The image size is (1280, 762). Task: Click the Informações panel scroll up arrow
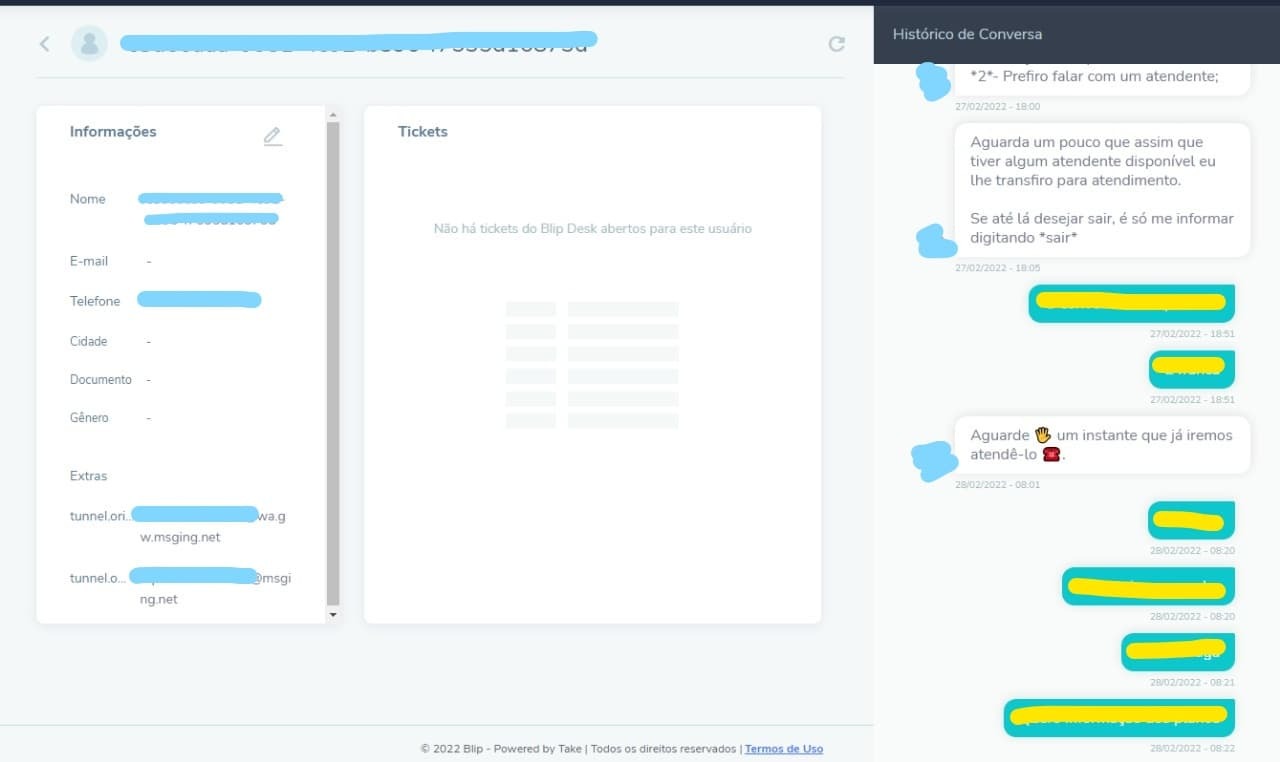click(x=333, y=114)
